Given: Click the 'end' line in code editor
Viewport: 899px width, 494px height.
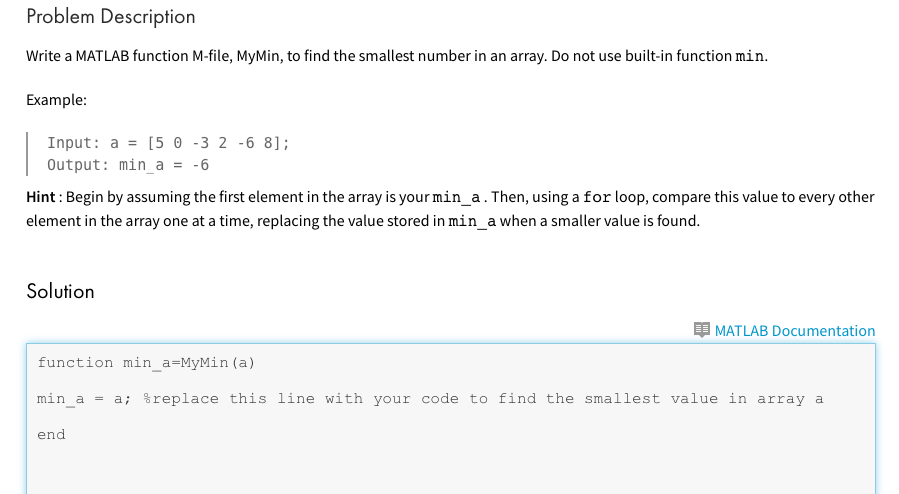Looking at the screenshot, I should coord(52,434).
